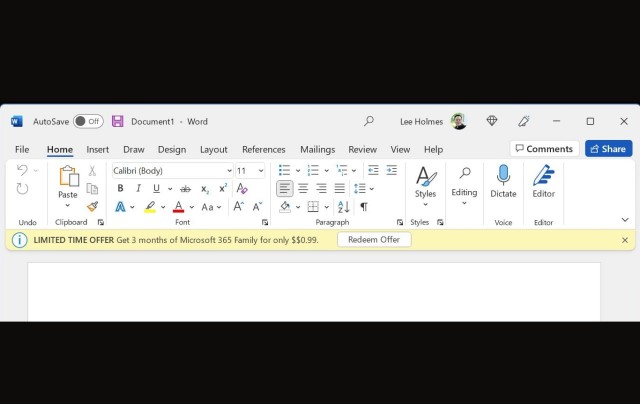This screenshot has width=640, height=404.
Task: Expand the Paste options arrow
Action: (68, 205)
